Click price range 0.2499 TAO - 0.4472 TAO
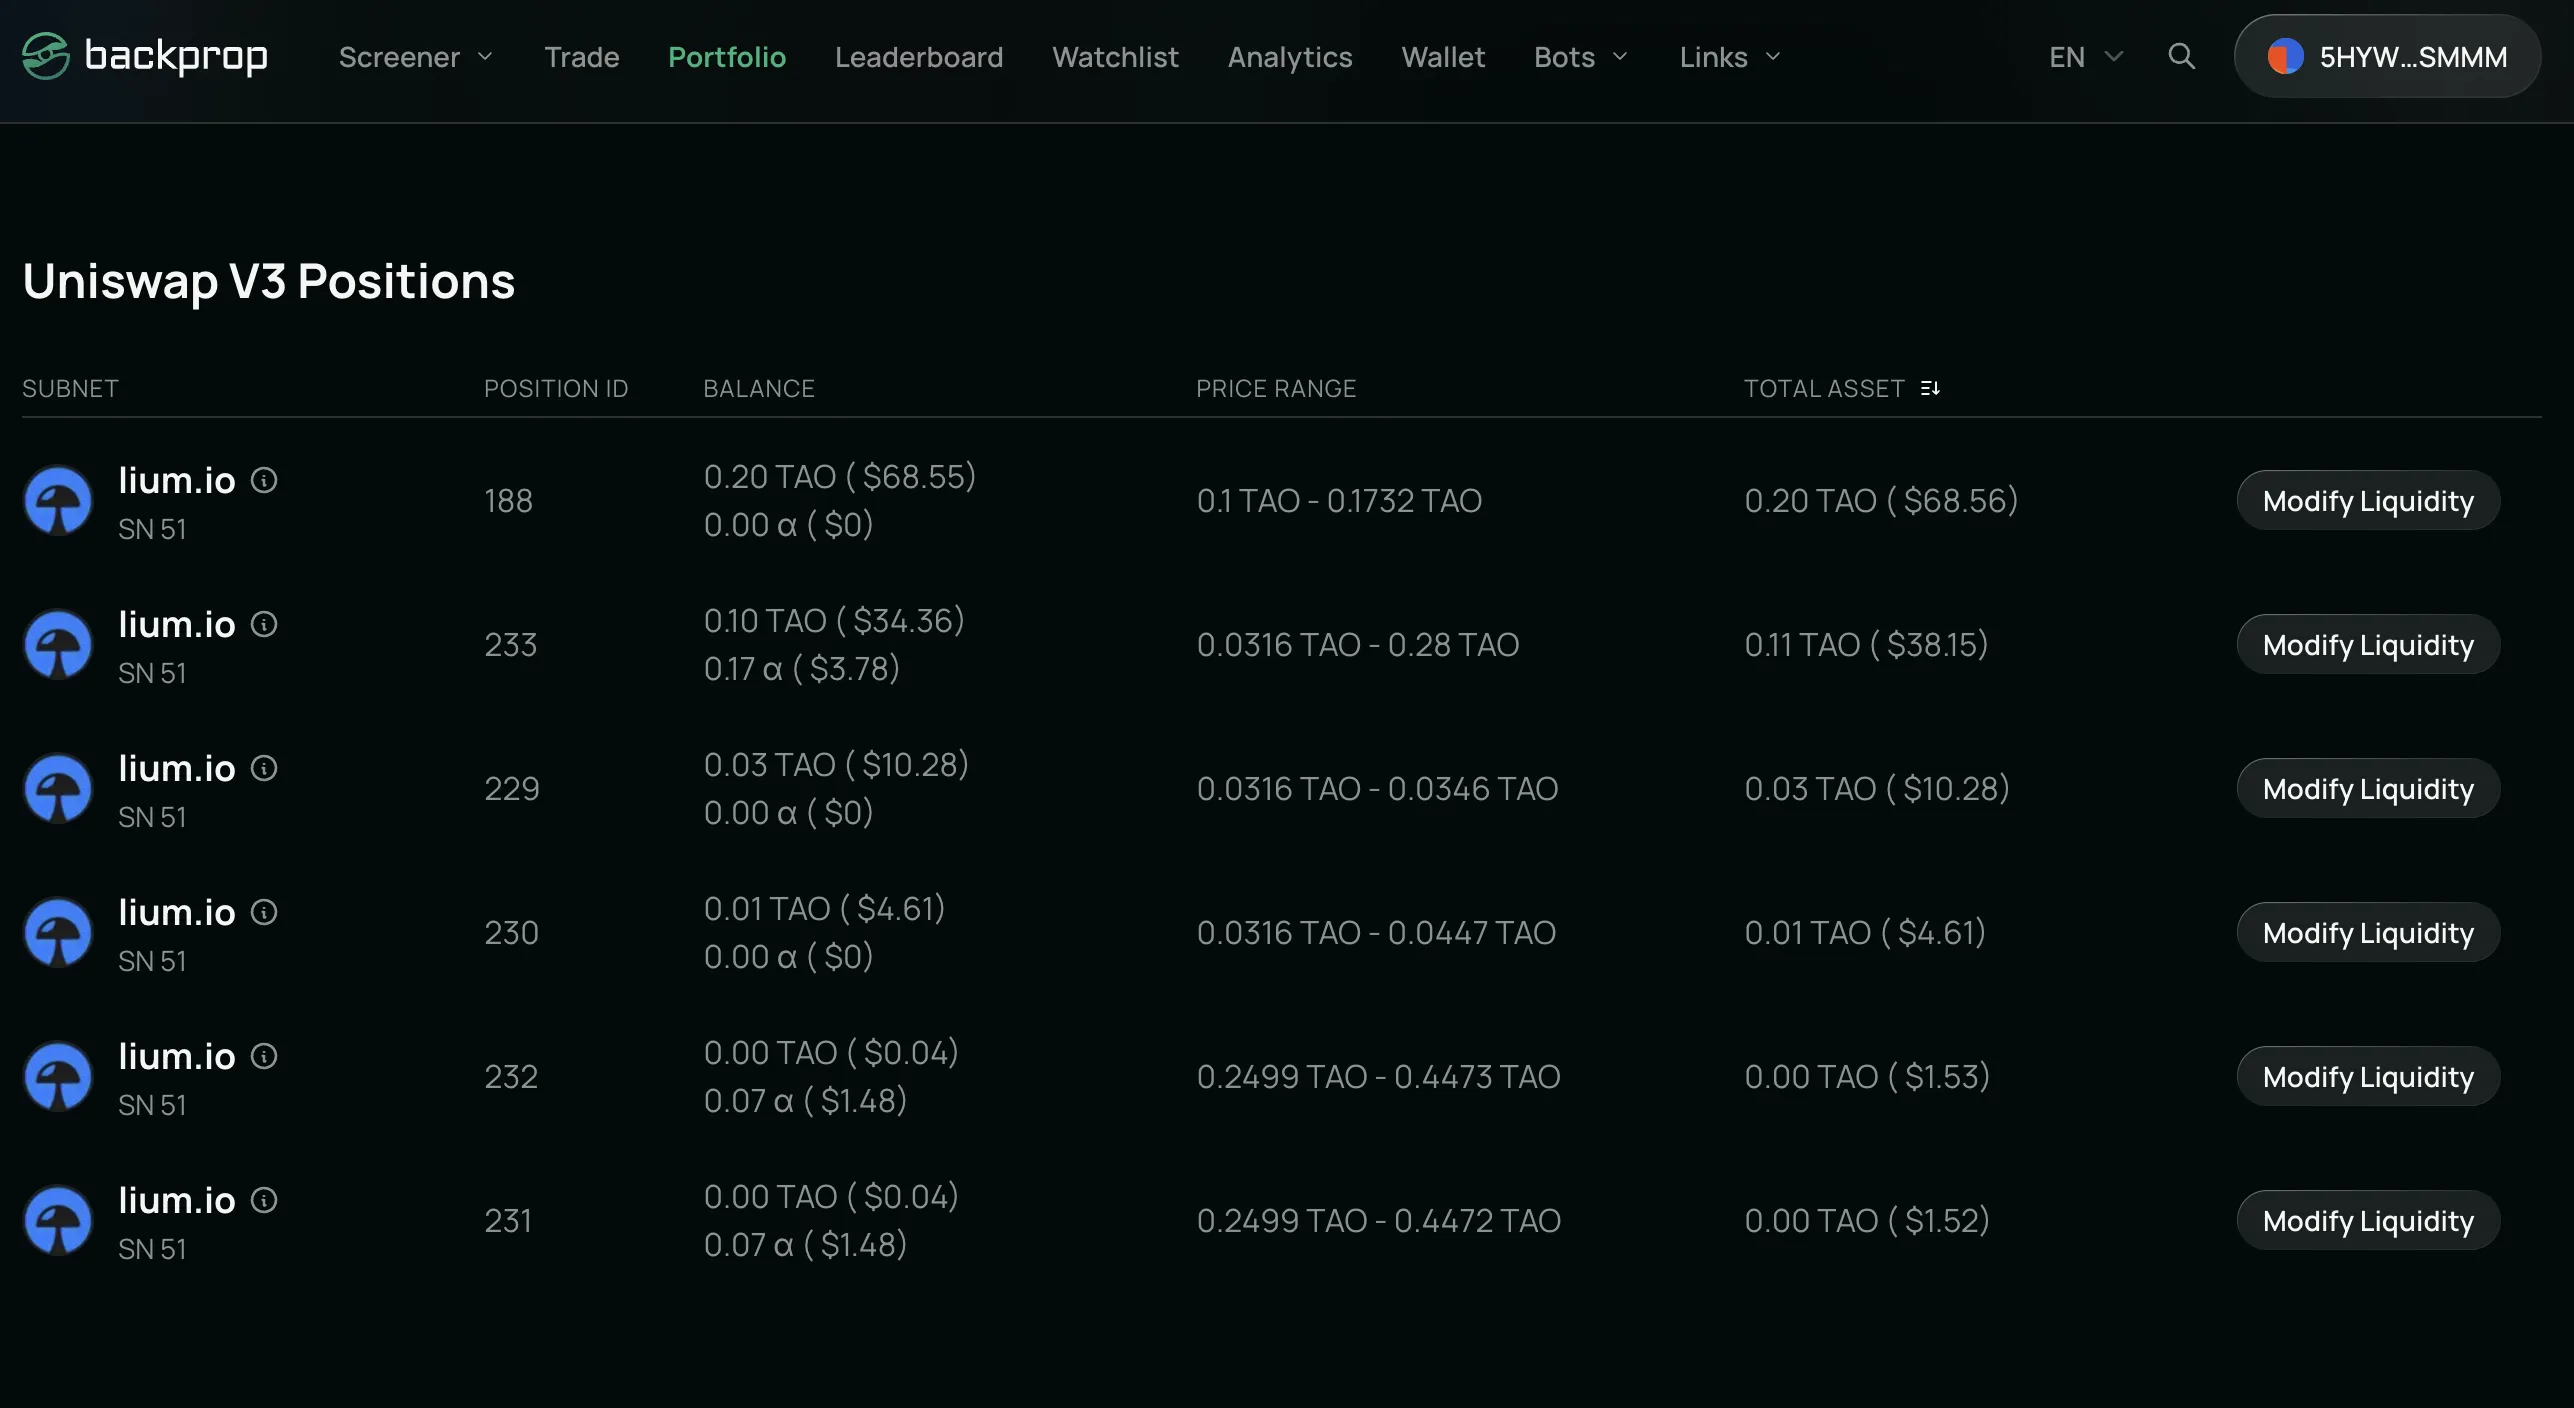The width and height of the screenshot is (2574, 1408). (x=1378, y=1221)
